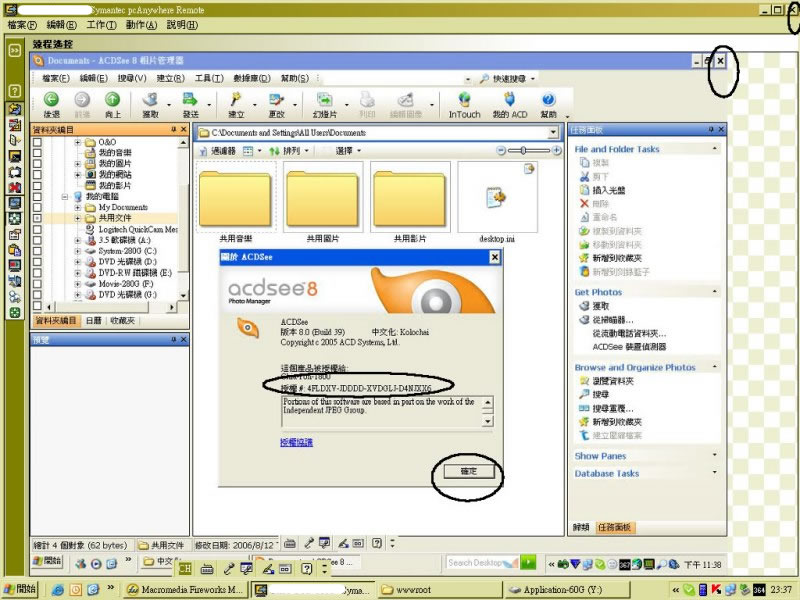Click the license text box down scroll arrow
This screenshot has height=600, width=800.
coord(488,421)
